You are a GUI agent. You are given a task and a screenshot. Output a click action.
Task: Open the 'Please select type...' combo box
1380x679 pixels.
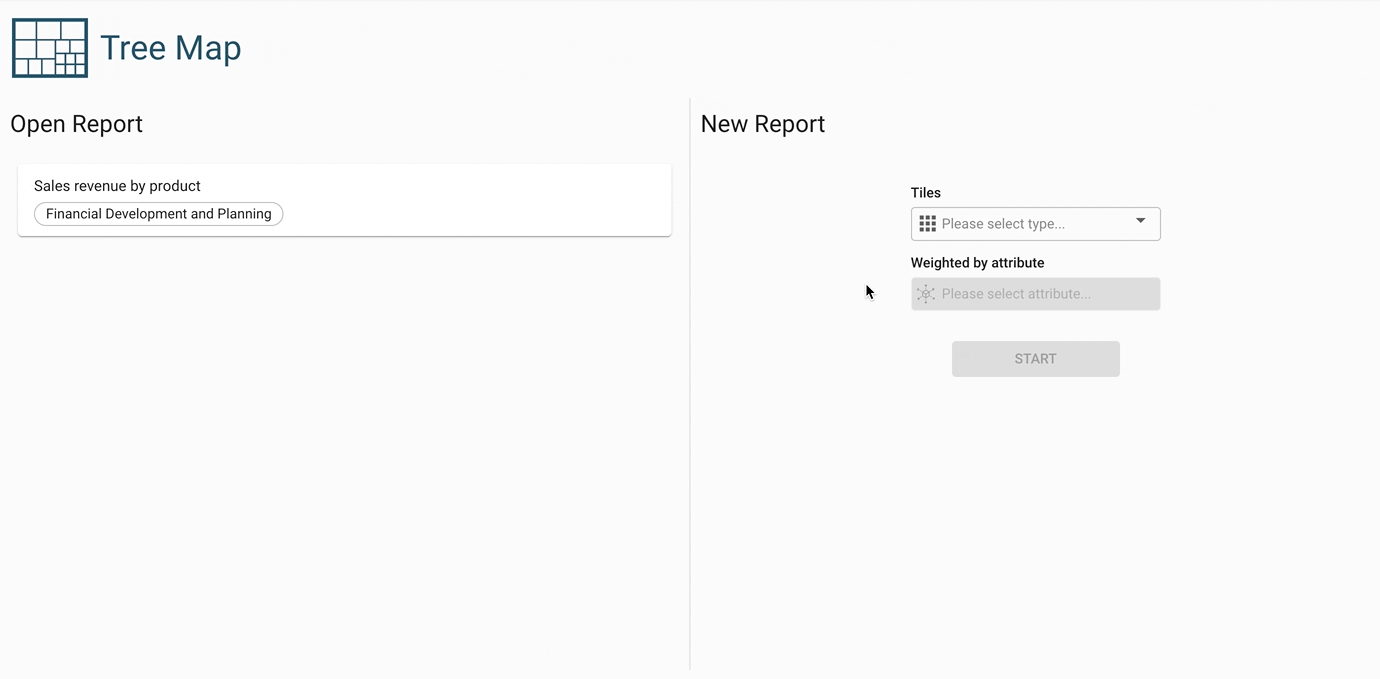click(x=1030, y=224)
